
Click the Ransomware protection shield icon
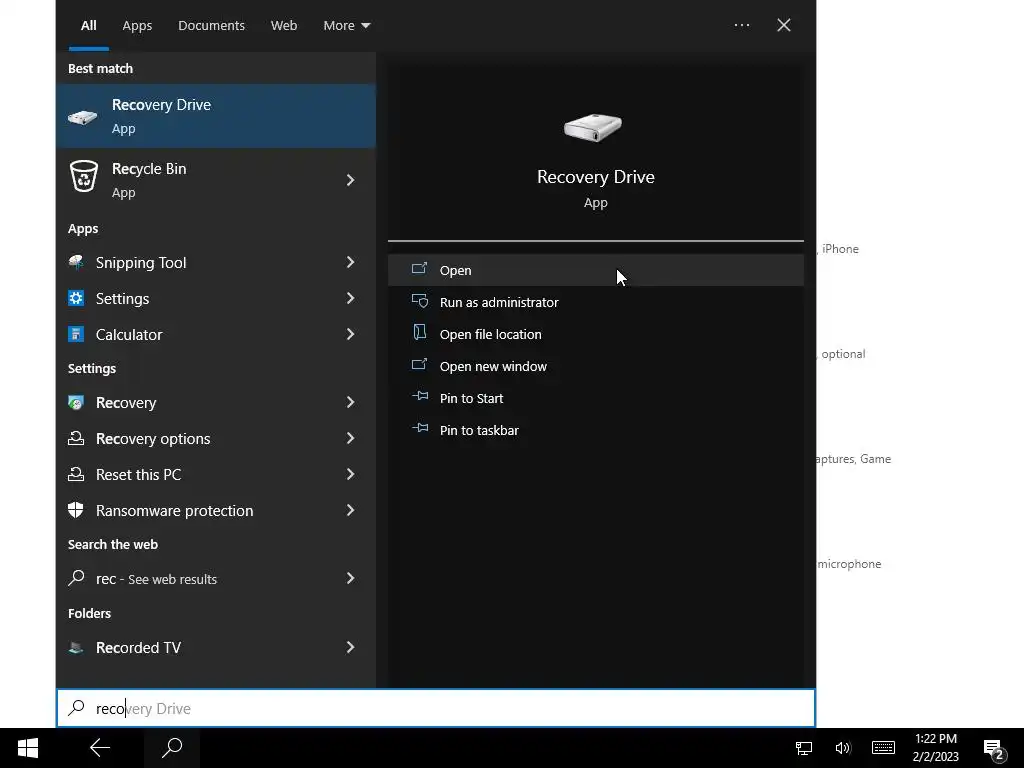pos(76,510)
